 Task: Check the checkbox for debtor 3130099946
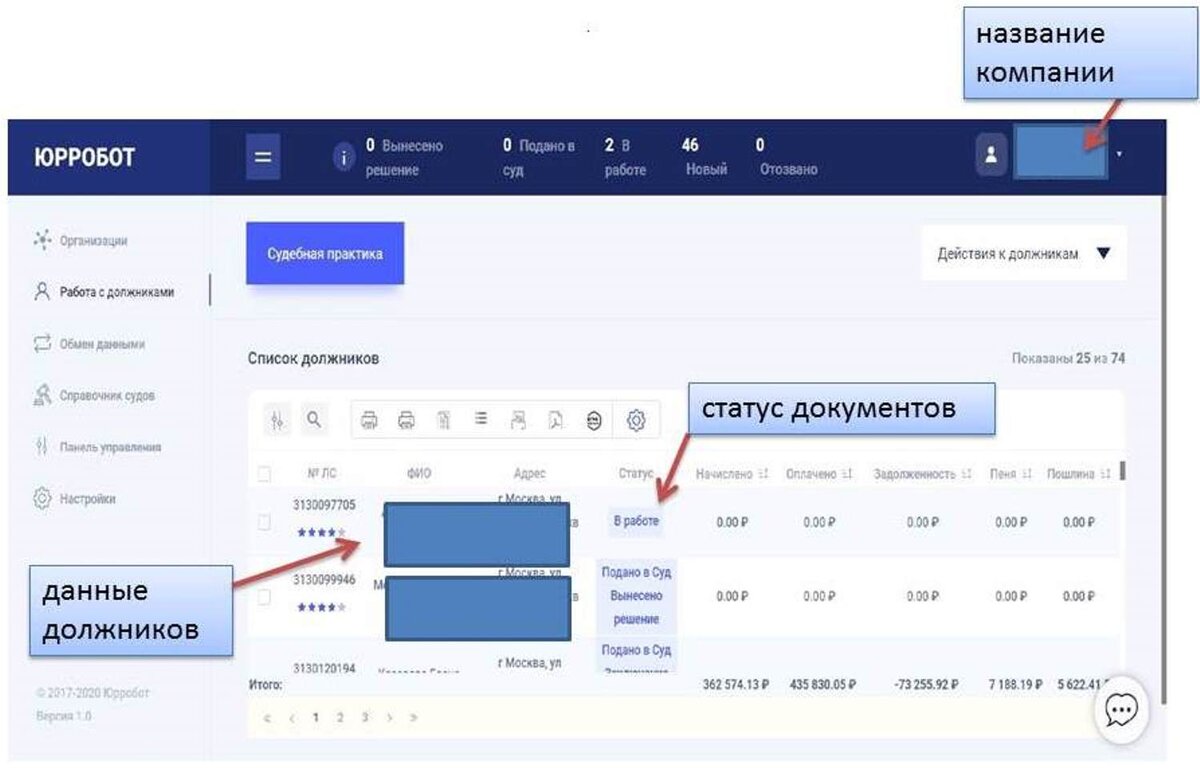(x=263, y=593)
